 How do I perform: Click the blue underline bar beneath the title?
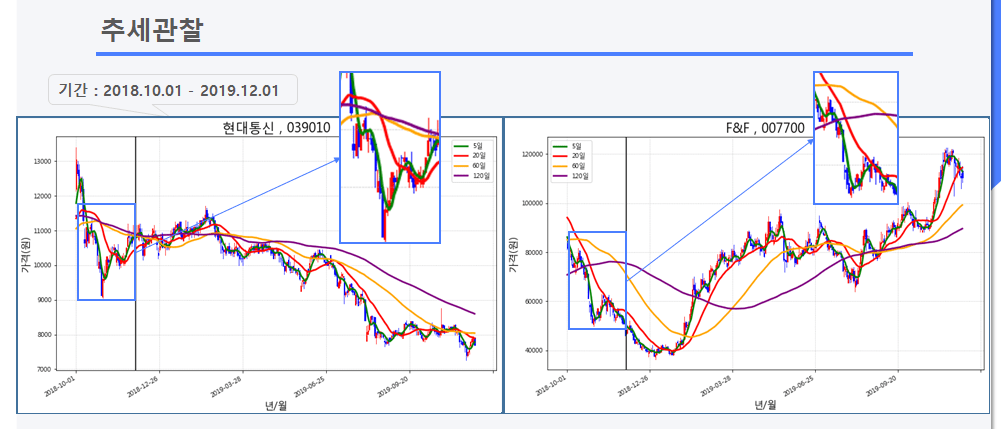pyautogui.click(x=505, y=53)
